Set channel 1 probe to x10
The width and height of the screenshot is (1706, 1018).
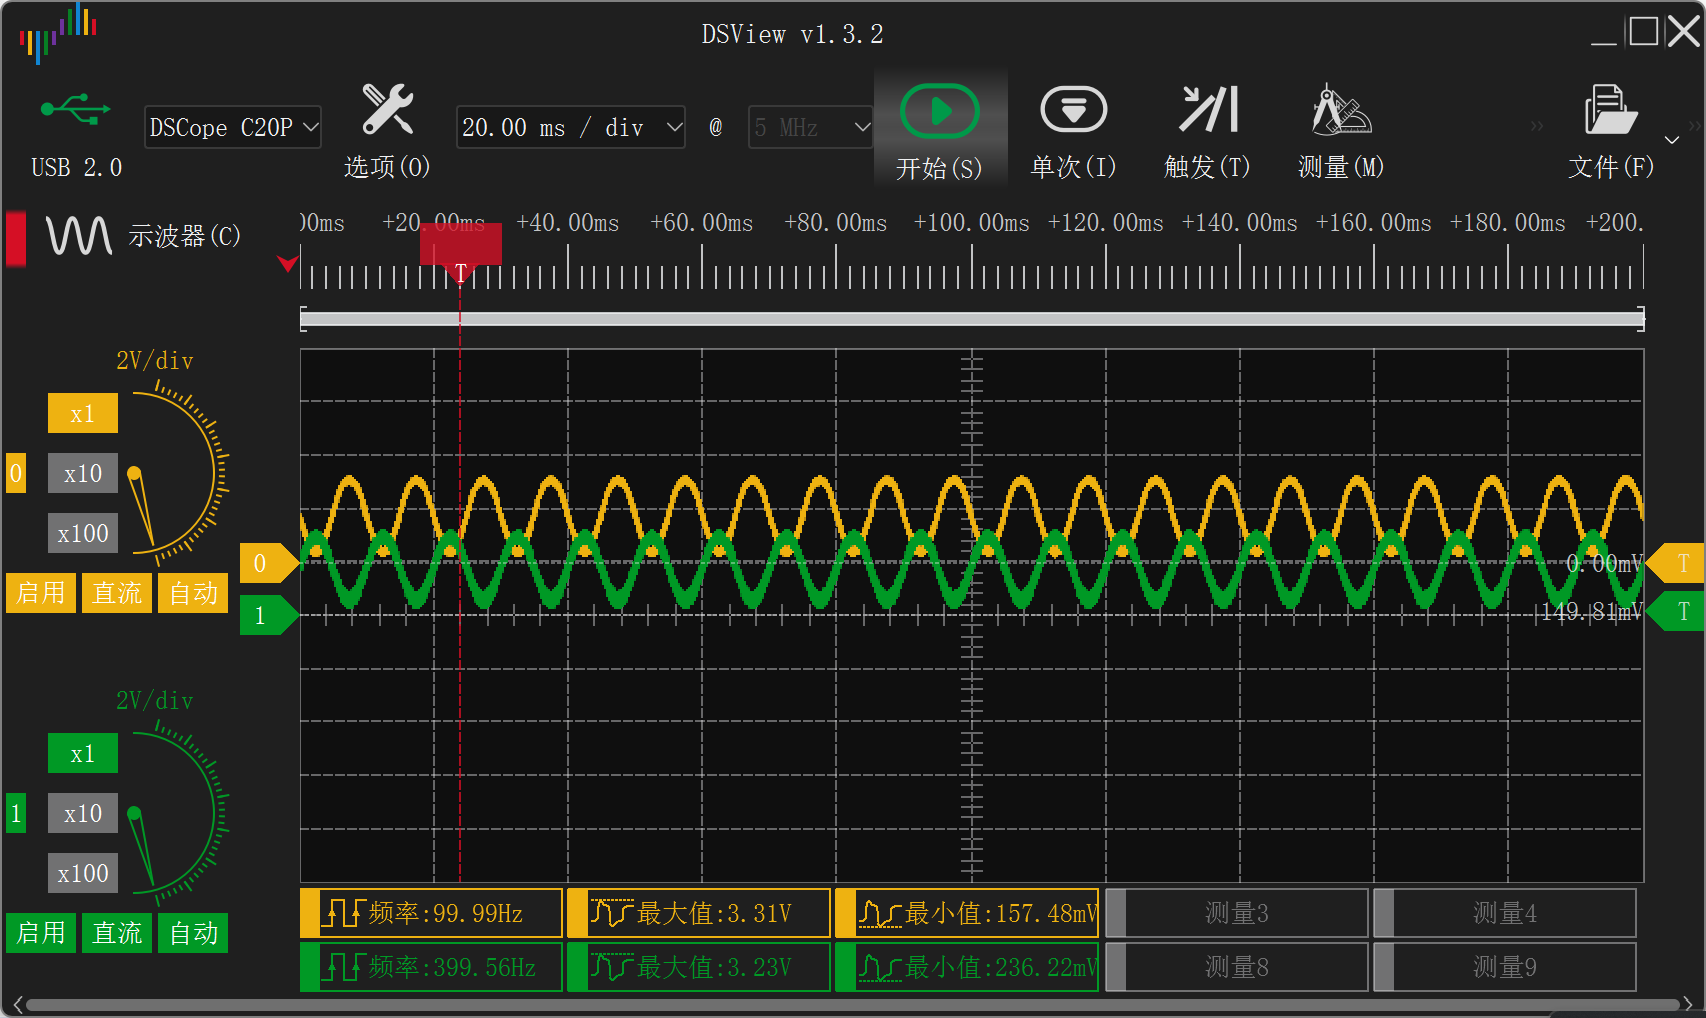(x=83, y=813)
